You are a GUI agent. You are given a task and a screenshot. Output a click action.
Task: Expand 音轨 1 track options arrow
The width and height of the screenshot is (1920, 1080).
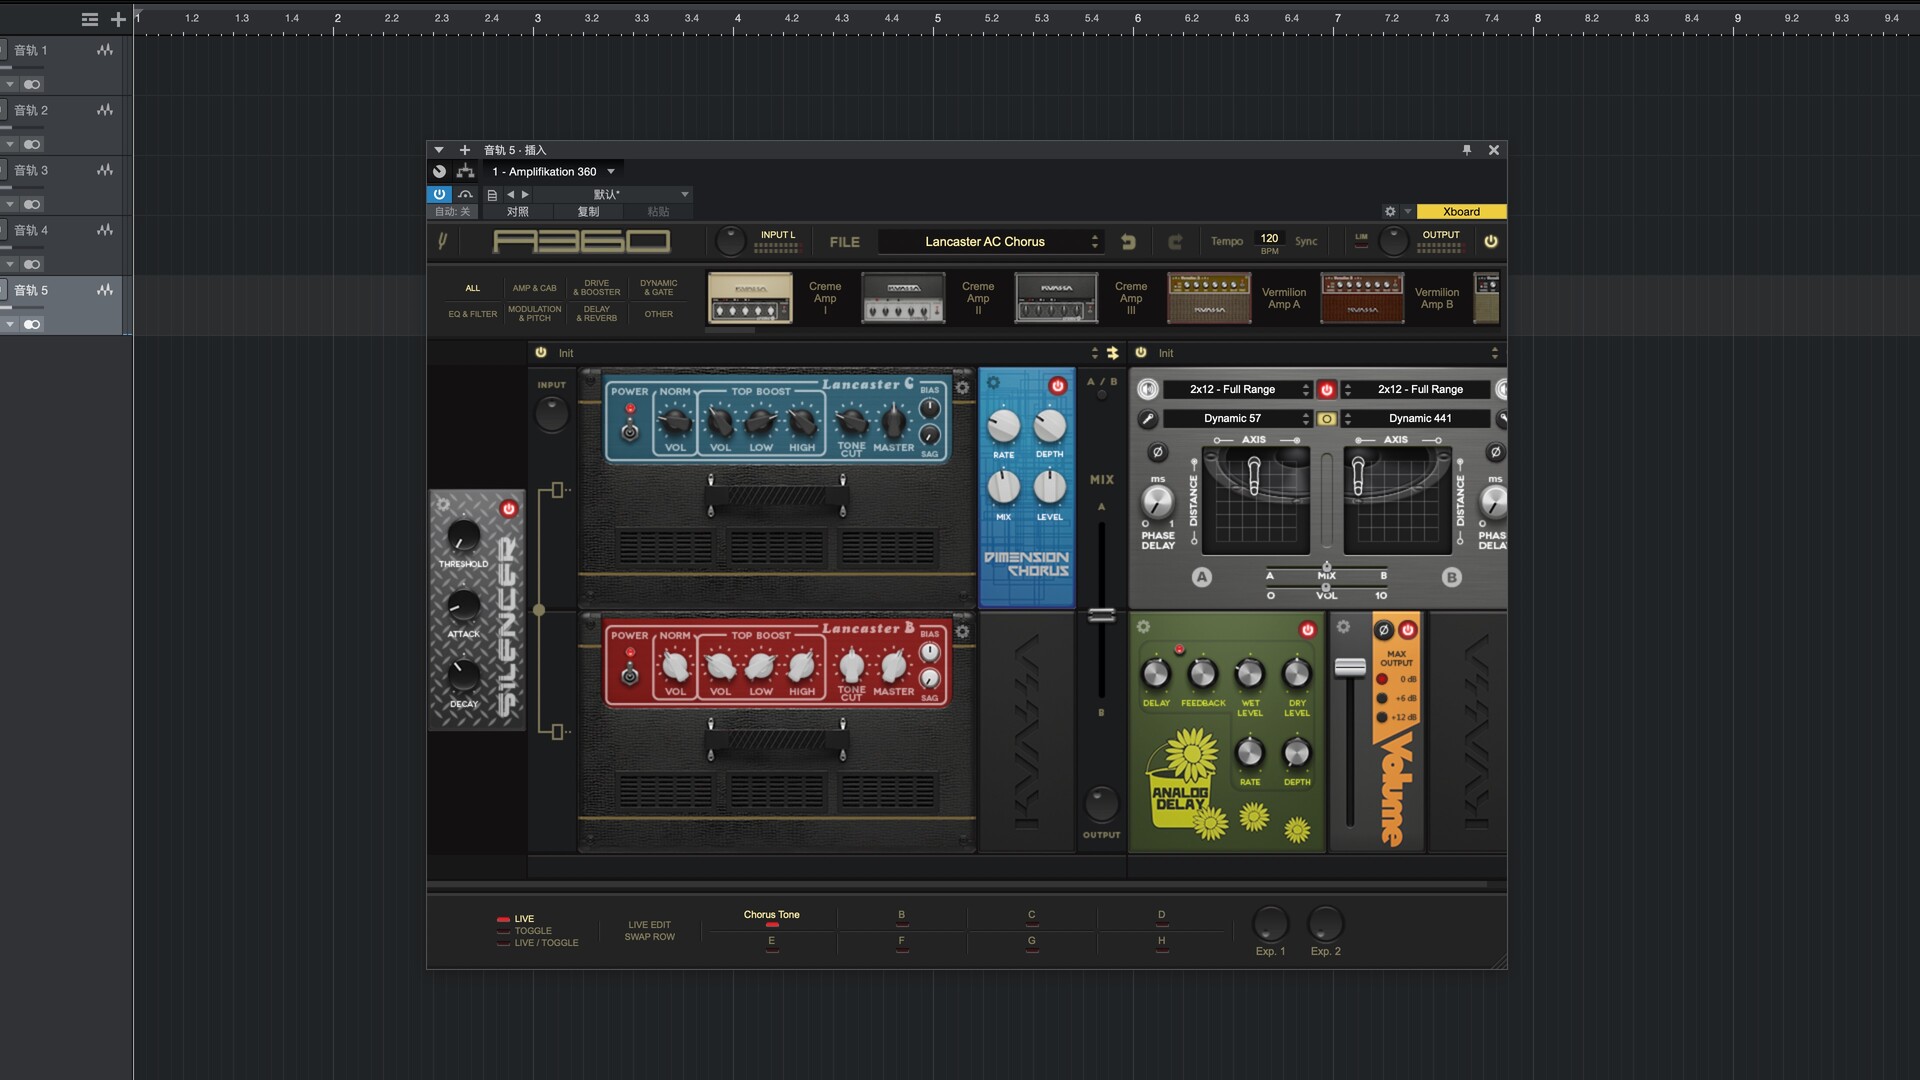10,84
